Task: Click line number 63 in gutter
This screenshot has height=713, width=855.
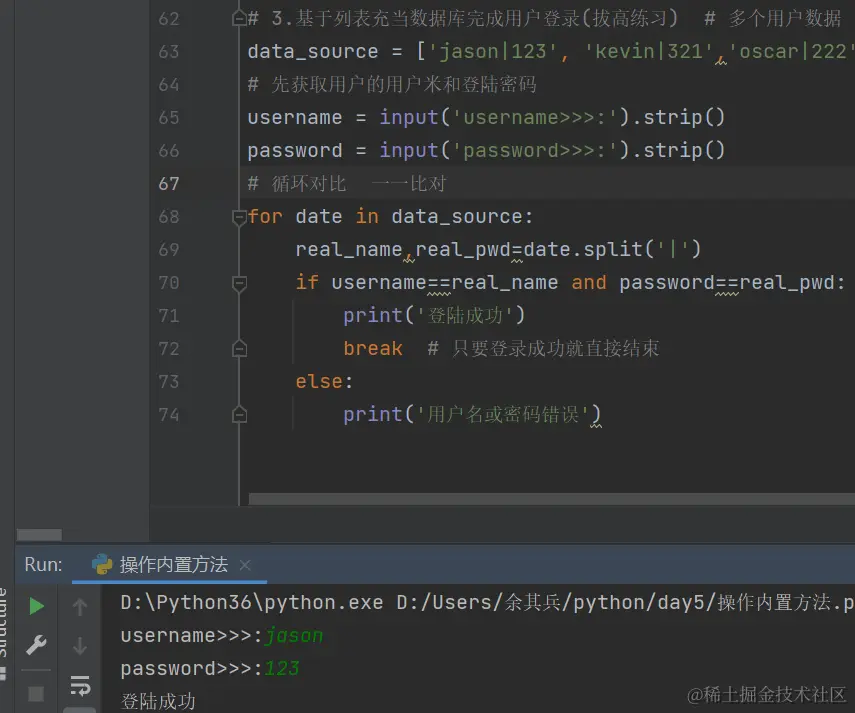Action: [x=168, y=52]
